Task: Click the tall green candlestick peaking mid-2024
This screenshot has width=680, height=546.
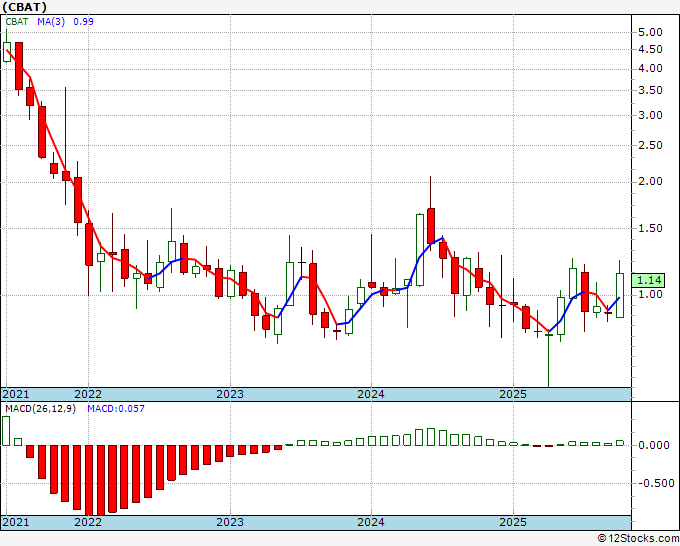Action: tap(420, 250)
